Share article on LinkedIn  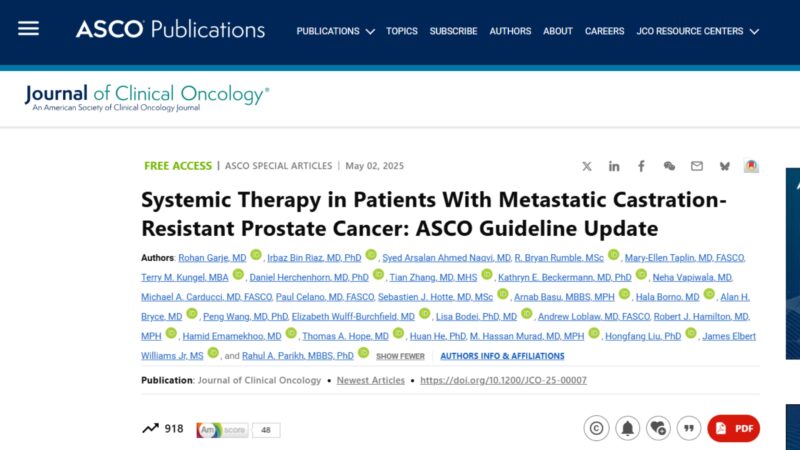click(x=614, y=166)
